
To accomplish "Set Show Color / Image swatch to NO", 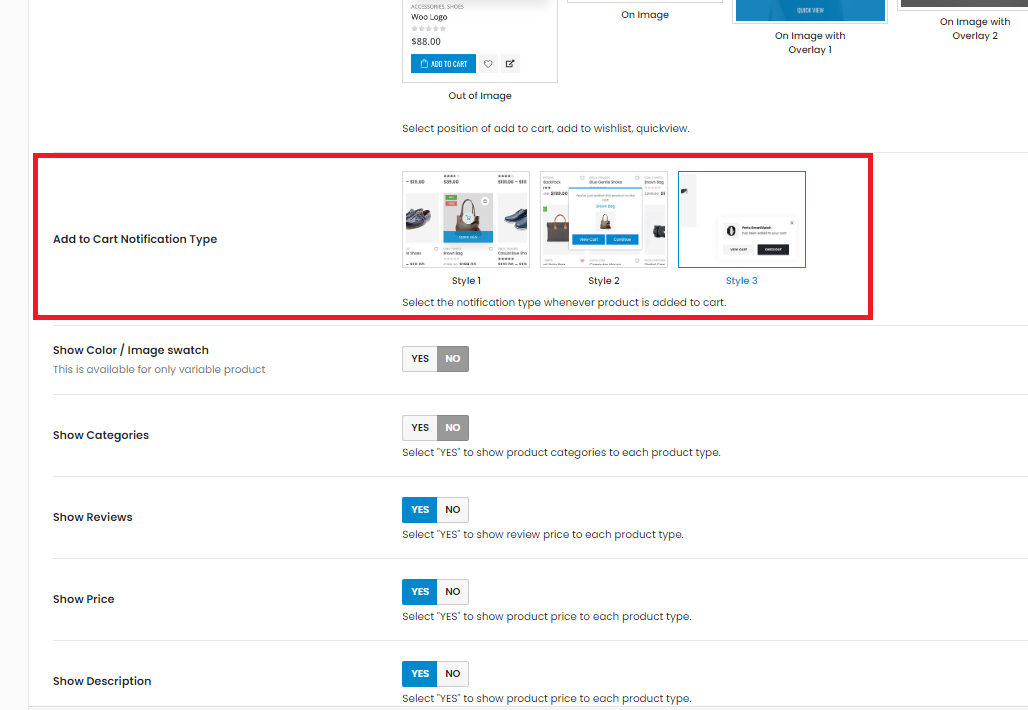I will pos(453,359).
